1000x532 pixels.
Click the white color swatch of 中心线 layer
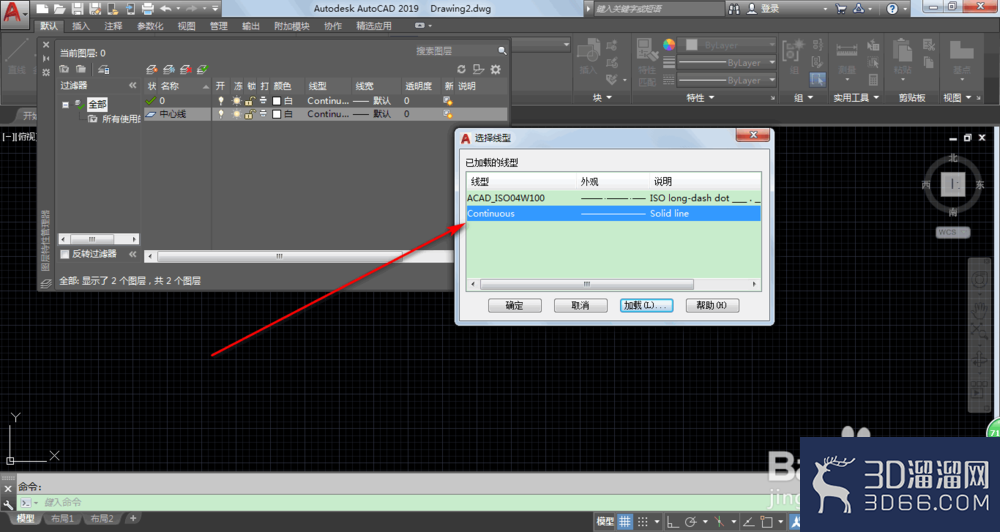coord(277,114)
